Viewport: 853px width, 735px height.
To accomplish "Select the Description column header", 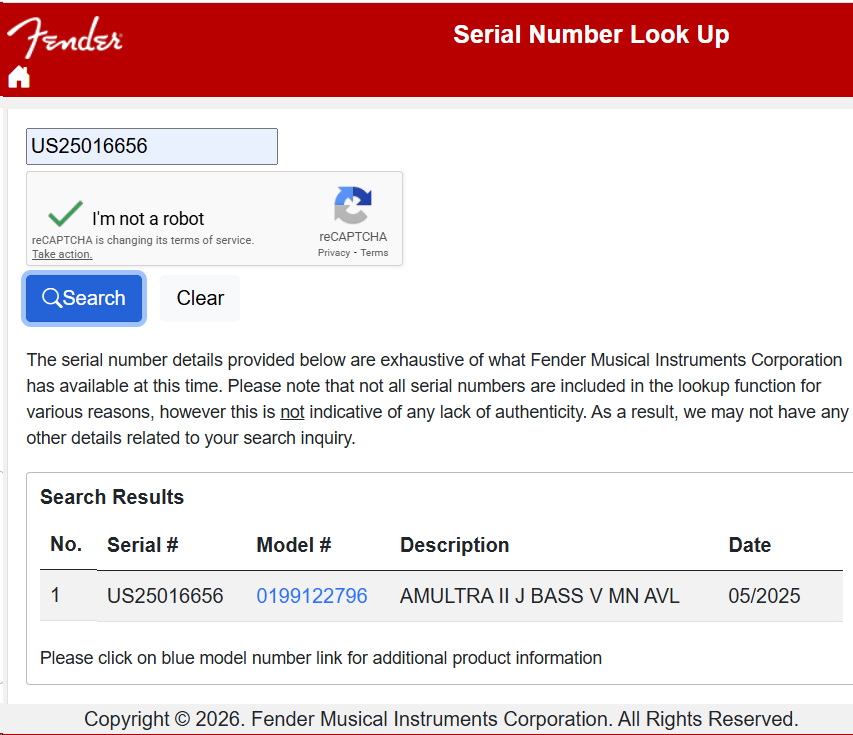I will 454,545.
